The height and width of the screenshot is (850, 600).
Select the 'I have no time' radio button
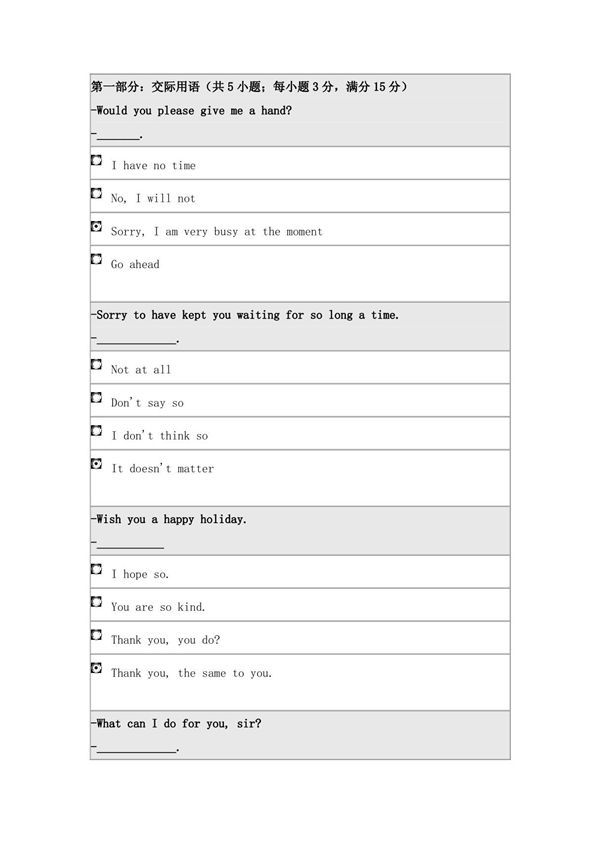click(97, 160)
